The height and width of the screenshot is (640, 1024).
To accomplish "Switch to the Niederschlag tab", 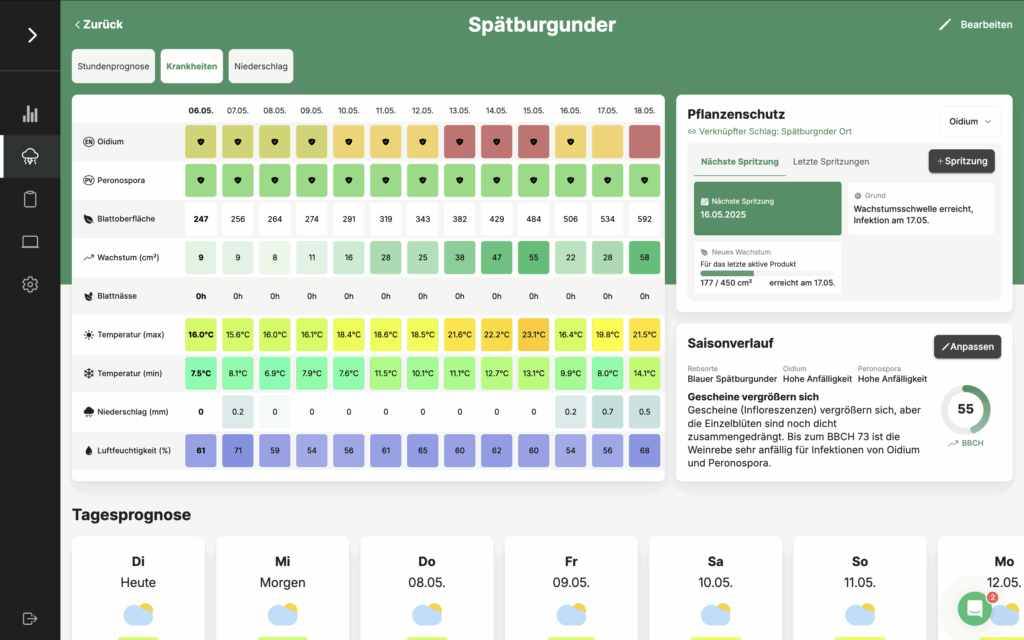I will [x=261, y=66].
